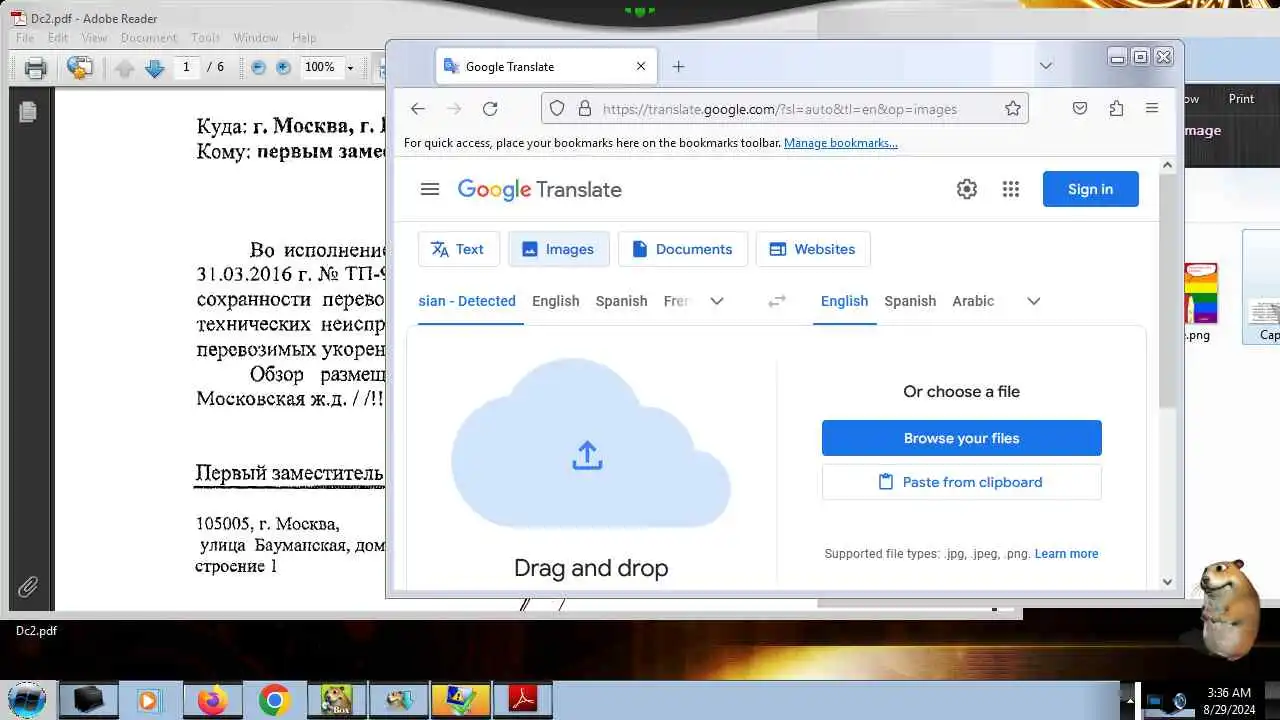Click Browse your files button
This screenshot has height=720, width=1280.
tap(962, 438)
